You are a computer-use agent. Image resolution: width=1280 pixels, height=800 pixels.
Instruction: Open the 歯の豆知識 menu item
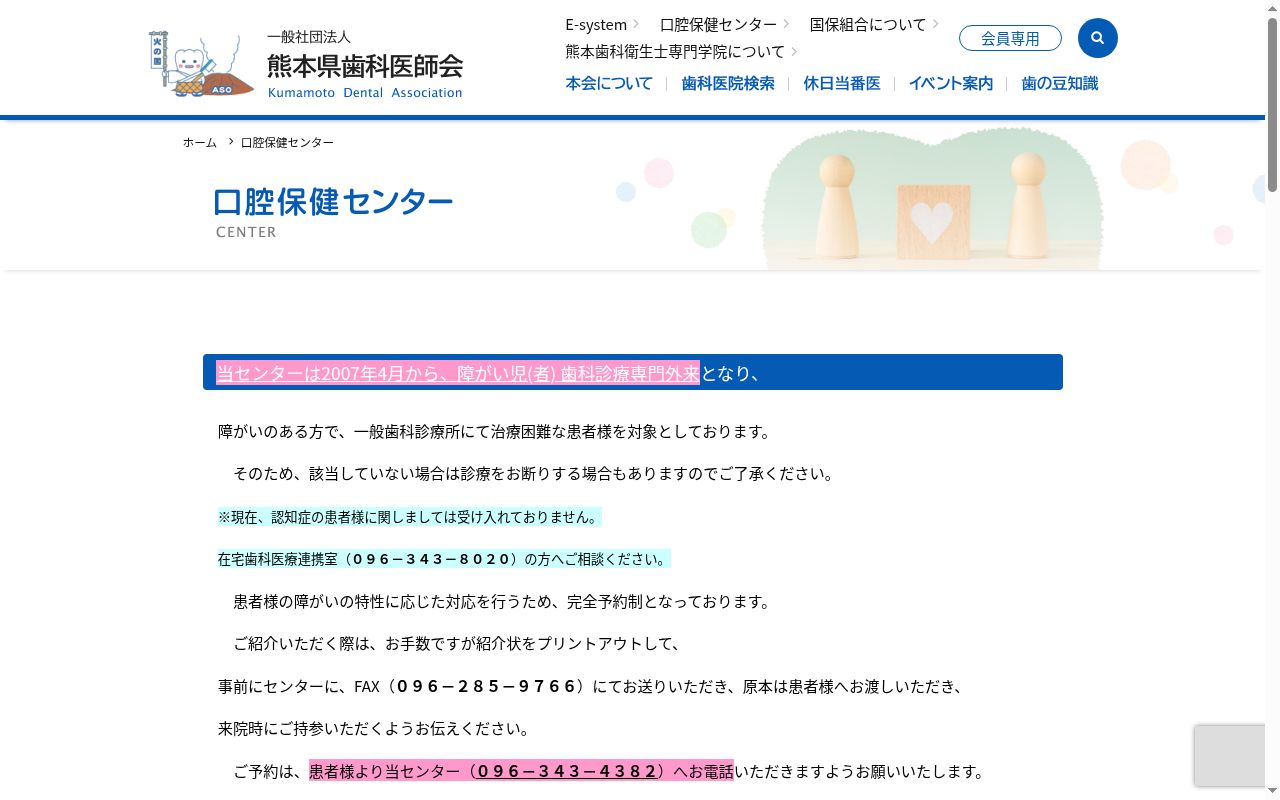click(1060, 83)
